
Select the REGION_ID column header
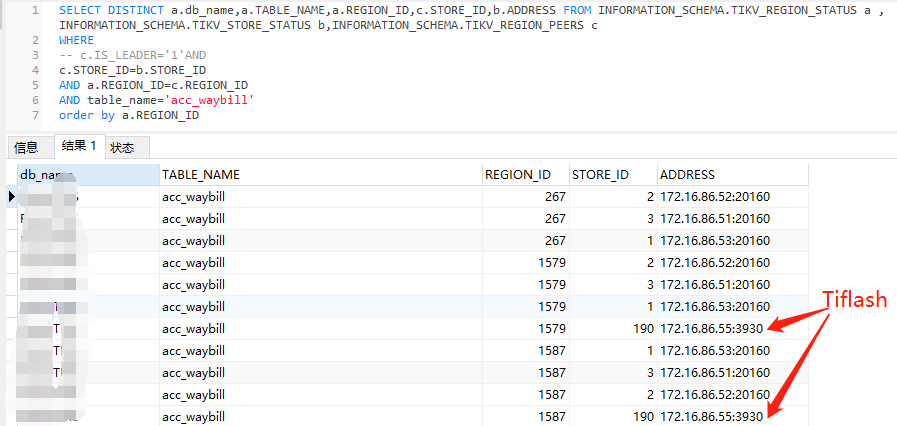point(517,175)
